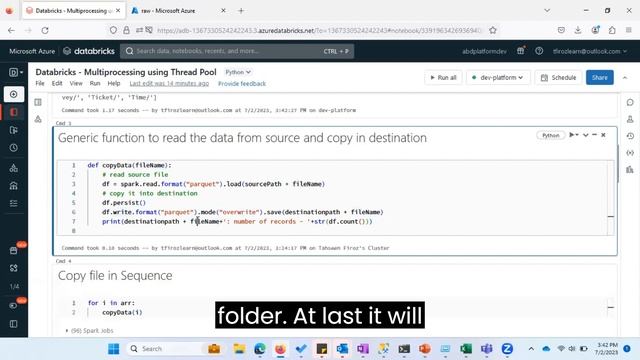This screenshot has width=640, height=360.
Task: Open the notebook table of contents icon
Action: coord(38,102)
